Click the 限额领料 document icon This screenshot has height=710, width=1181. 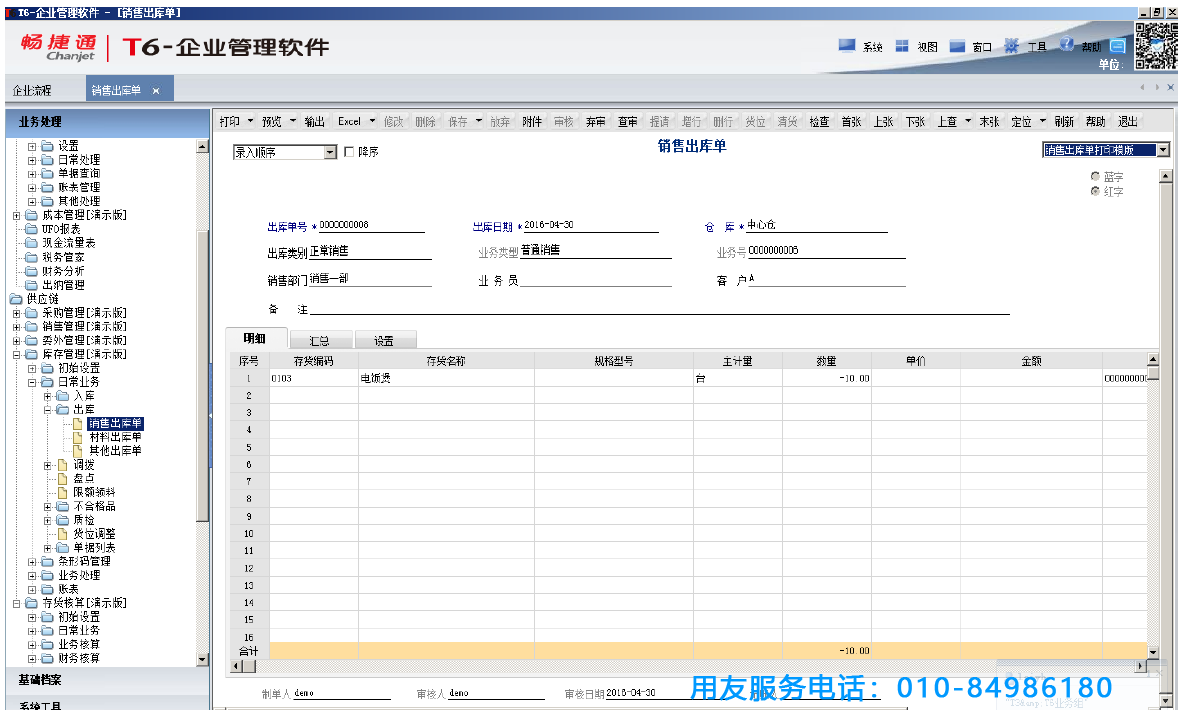coord(63,492)
